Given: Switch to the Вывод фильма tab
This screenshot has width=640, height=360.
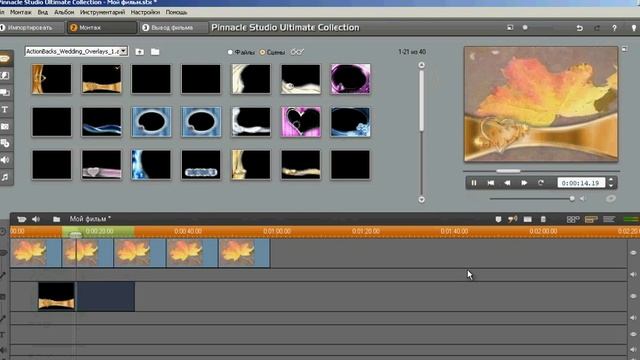Looking at the screenshot, I should pos(173,28).
